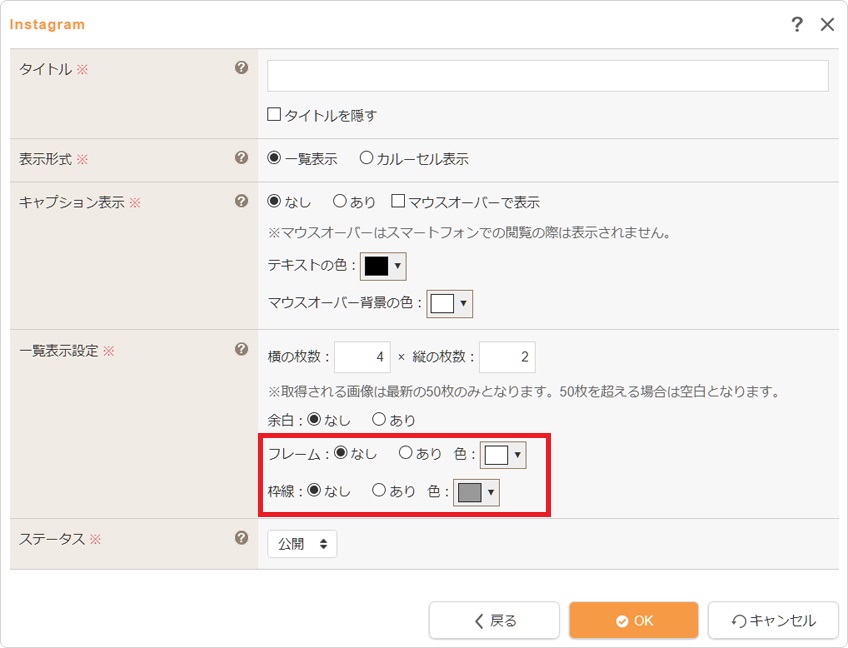Image resolution: width=848 pixels, height=648 pixels.
Task: Select 余白 あり radio button
Action: click(379, 419)
